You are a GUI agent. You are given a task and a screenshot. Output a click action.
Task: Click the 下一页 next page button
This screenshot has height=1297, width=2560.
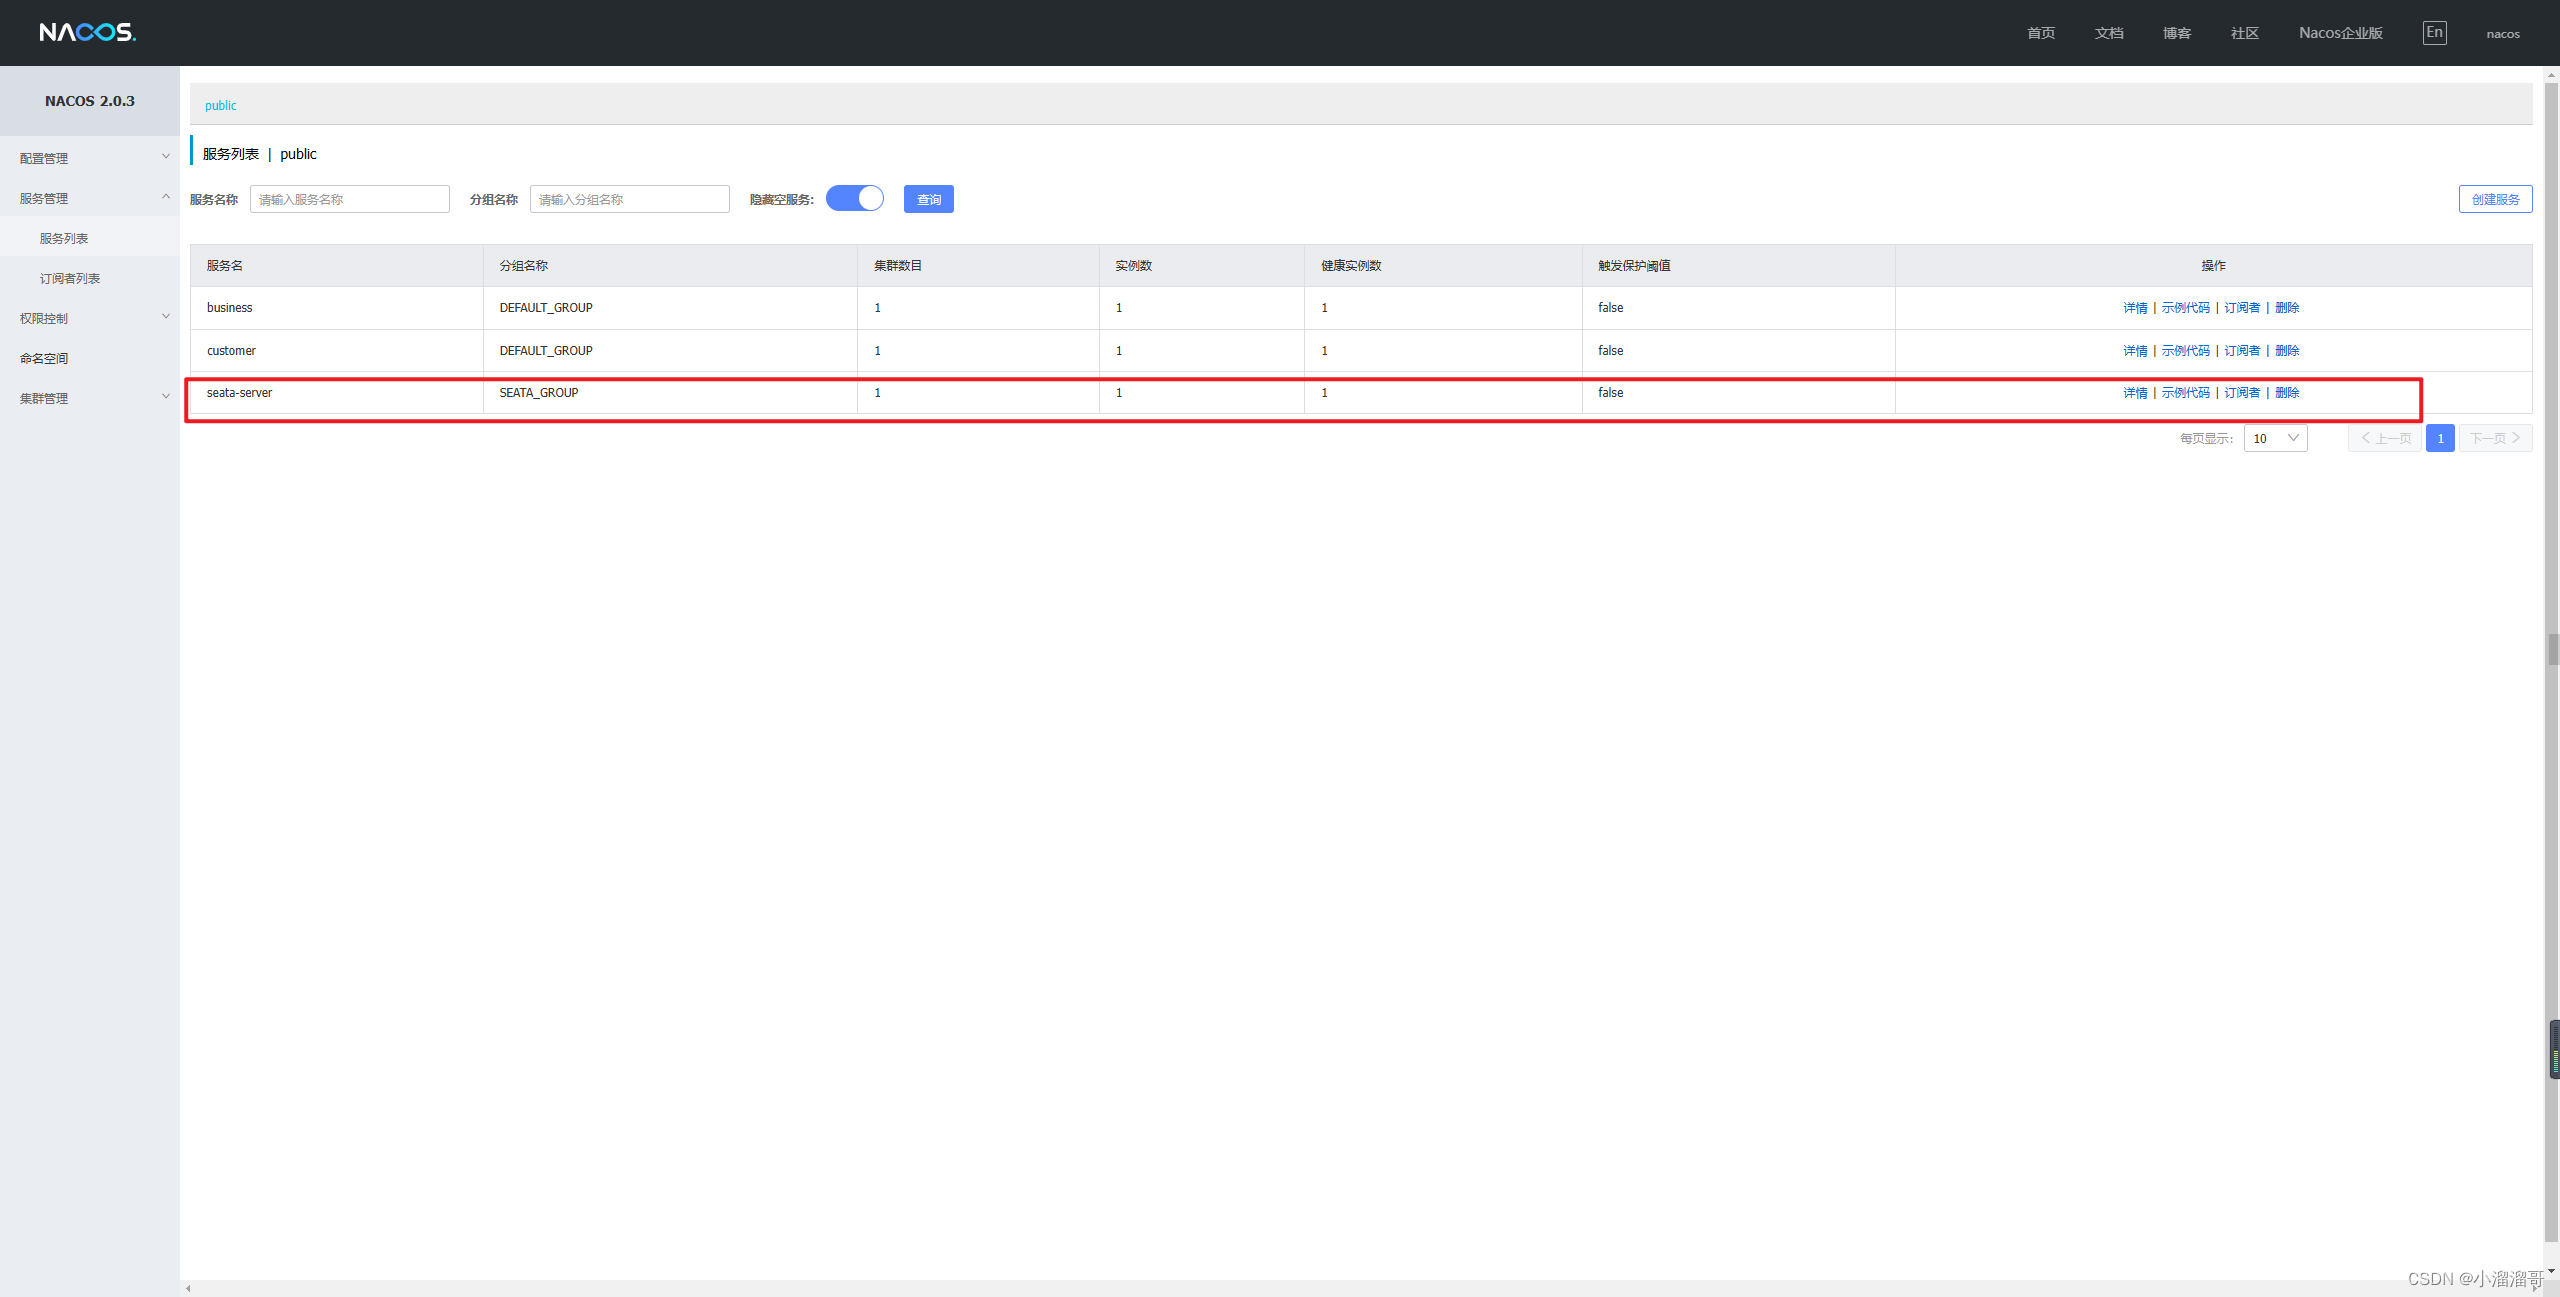2495,438
